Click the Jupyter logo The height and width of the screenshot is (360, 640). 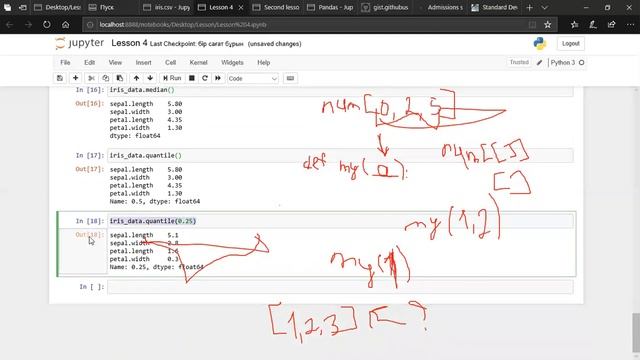[x=80, y=43]
